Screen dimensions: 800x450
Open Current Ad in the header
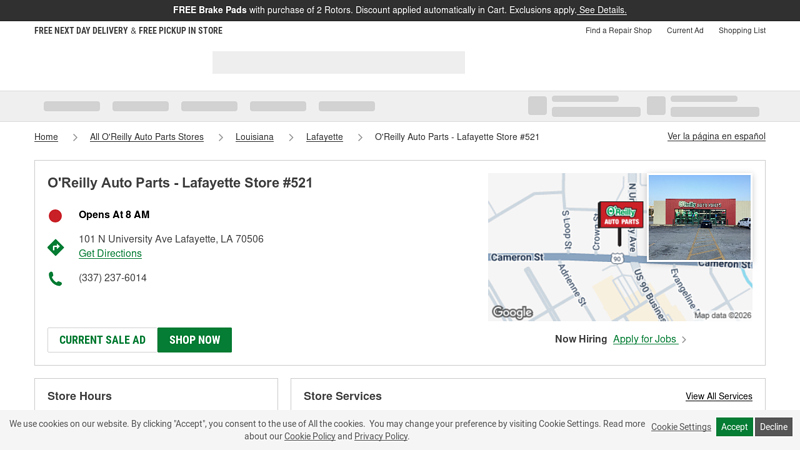pyautogui.click(x=685, y=31)
